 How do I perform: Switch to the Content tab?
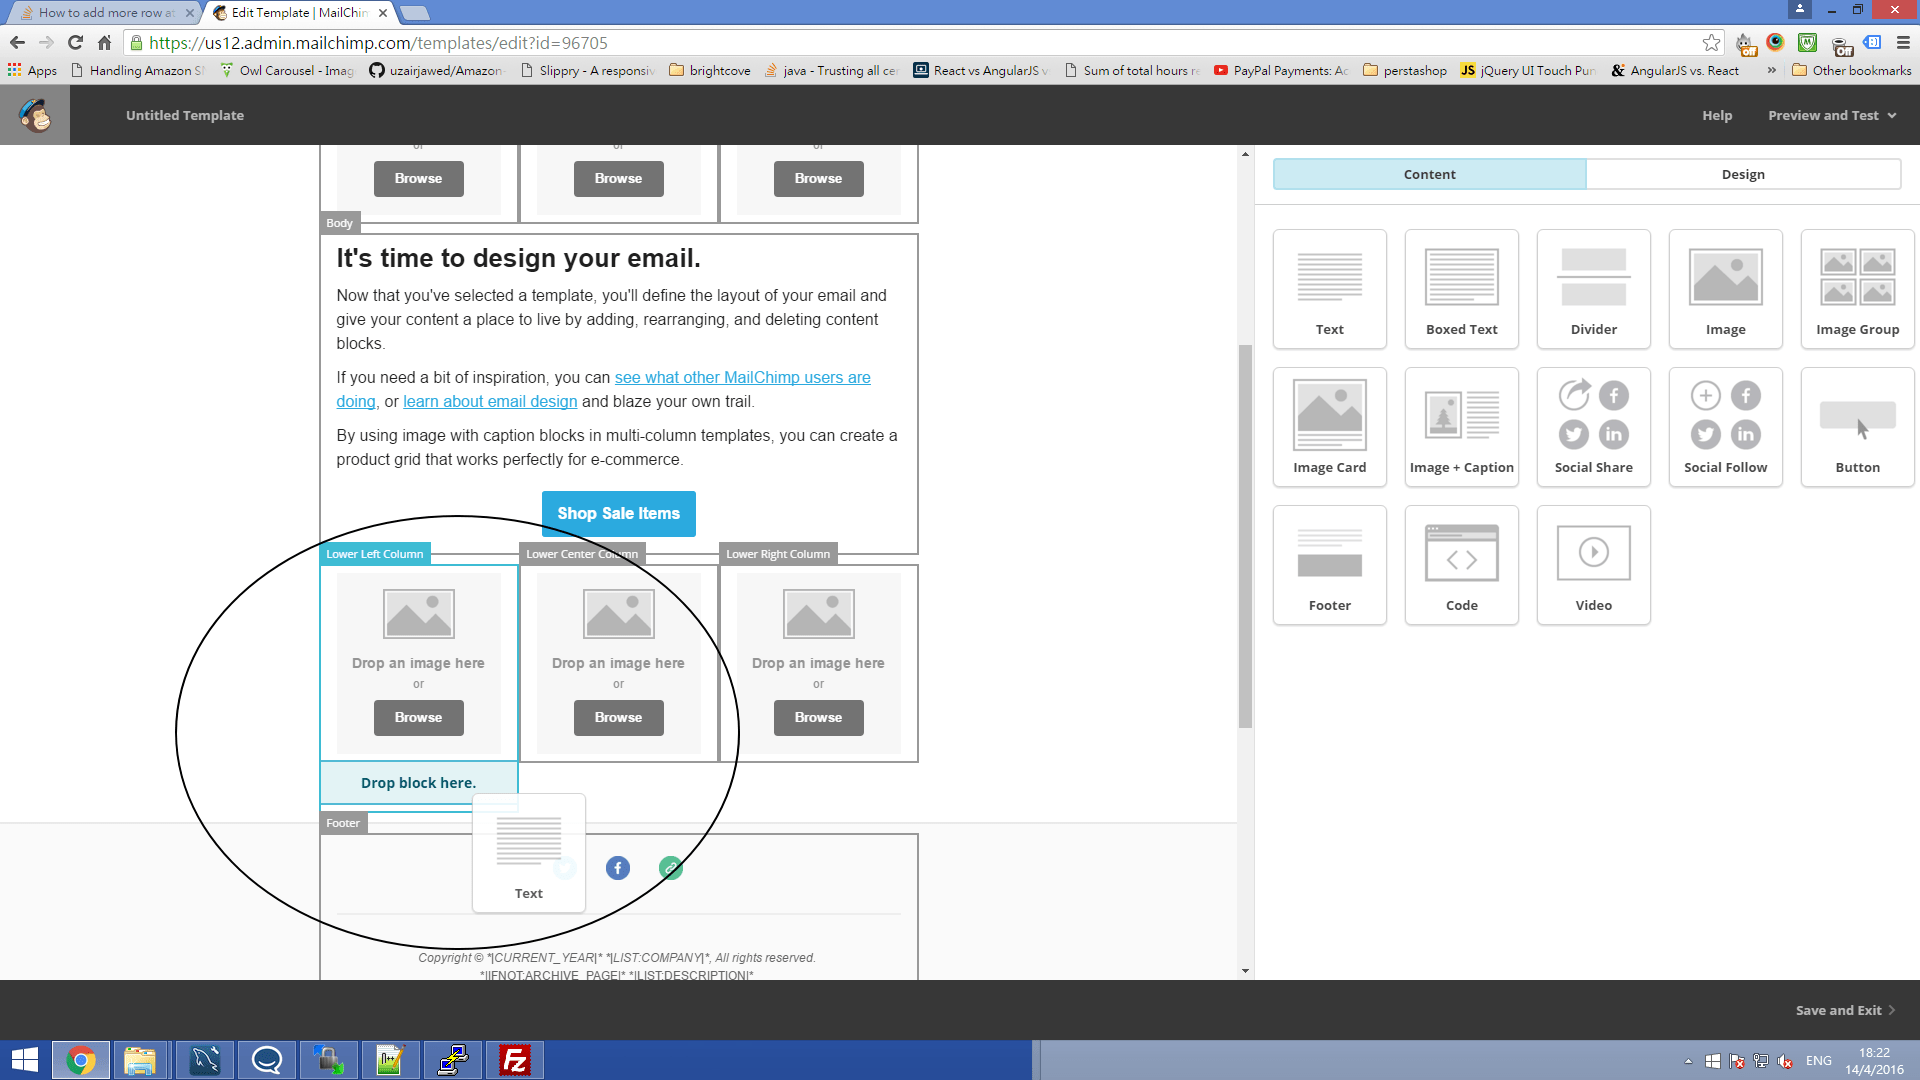tap(1429, 174)
